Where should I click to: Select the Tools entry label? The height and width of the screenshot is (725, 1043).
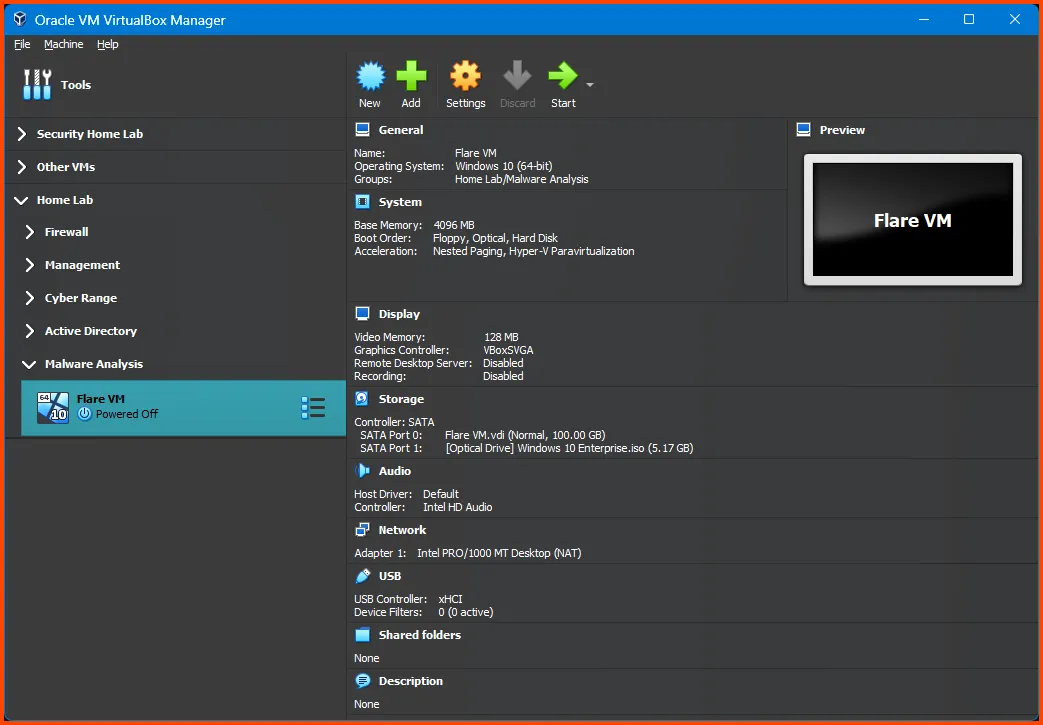(76, 84)
